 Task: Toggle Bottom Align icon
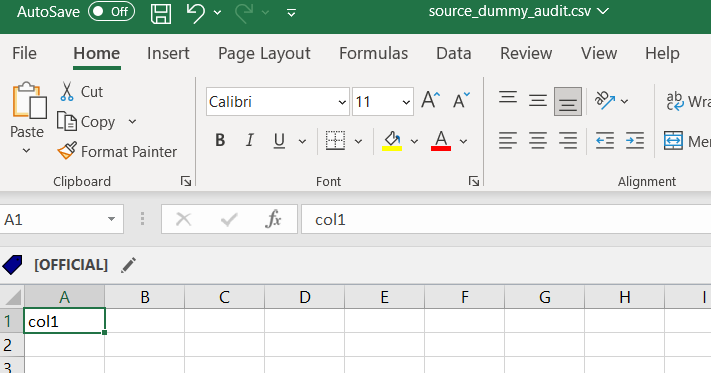[x=568, y=102]
